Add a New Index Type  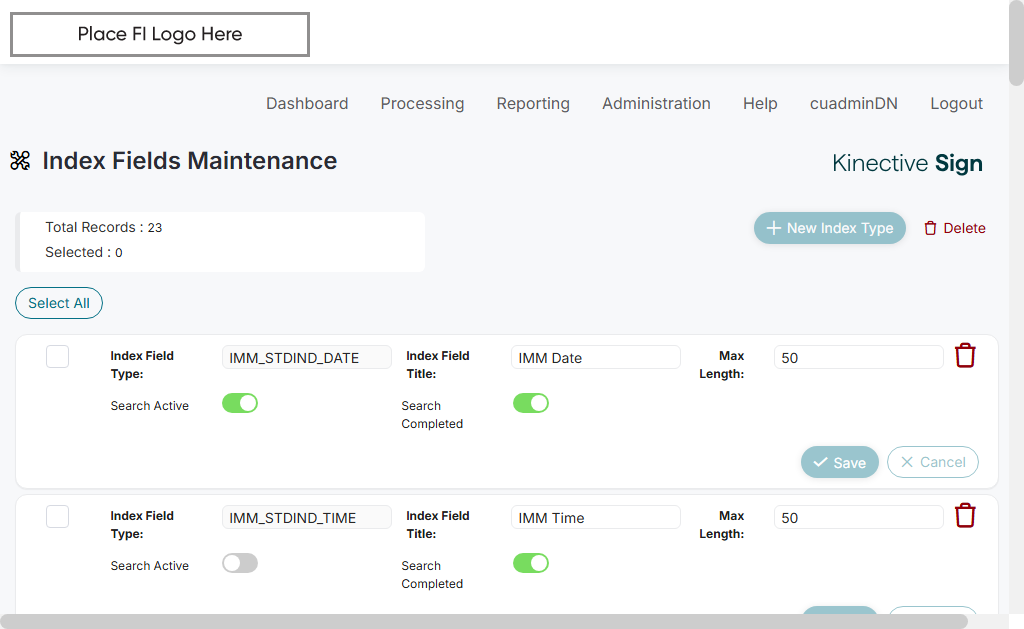(829, 228)
